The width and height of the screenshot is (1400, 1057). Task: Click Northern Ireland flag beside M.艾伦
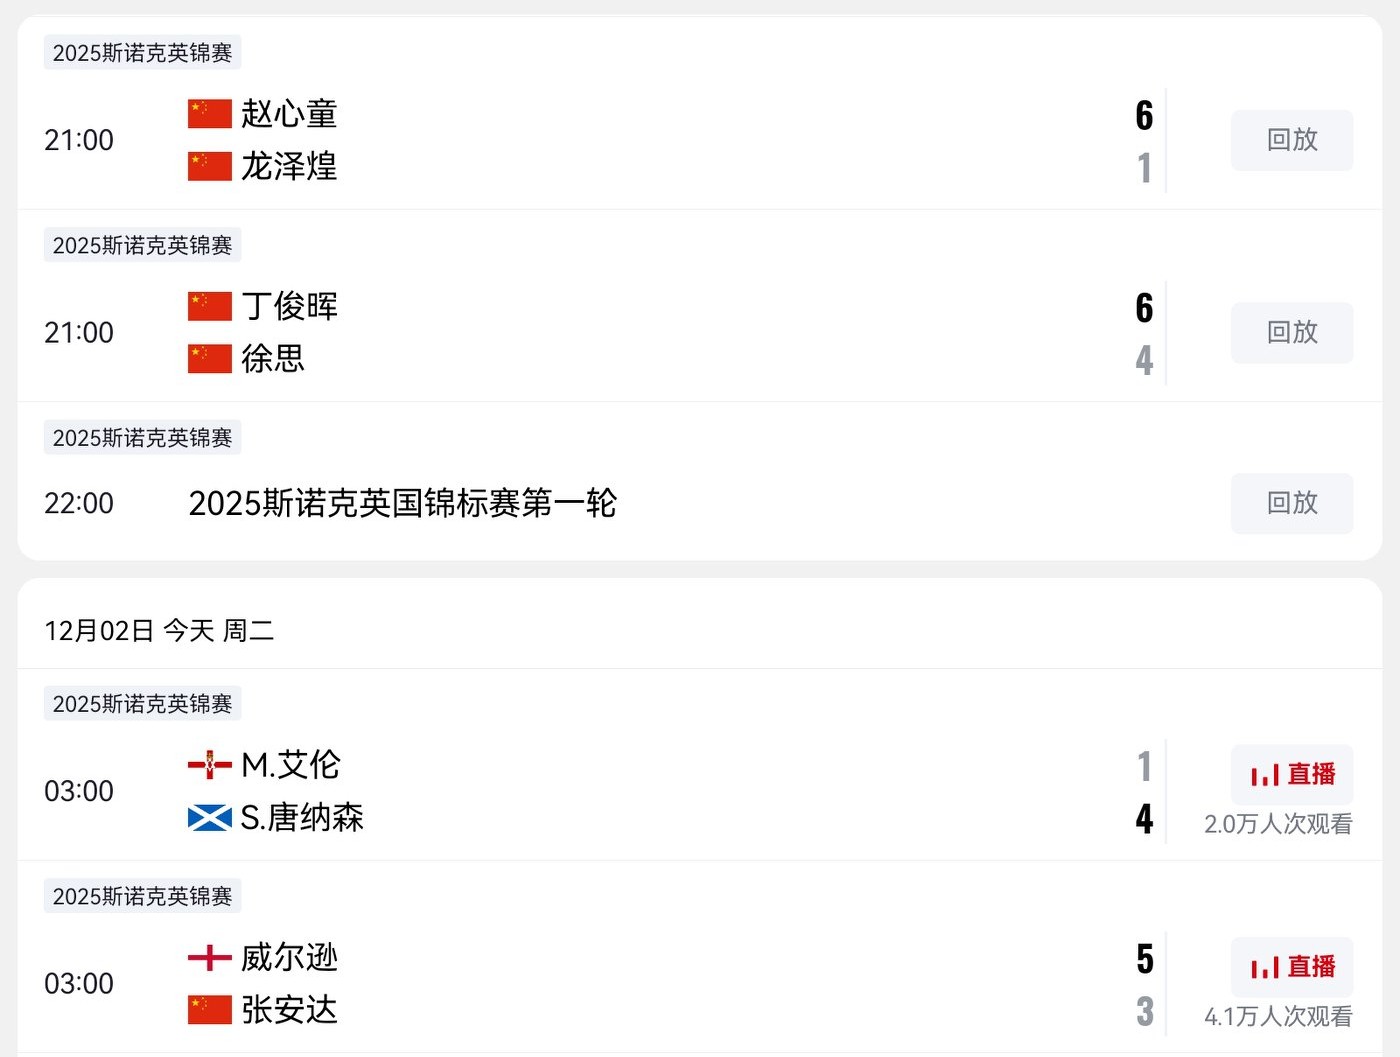point(209,765)
